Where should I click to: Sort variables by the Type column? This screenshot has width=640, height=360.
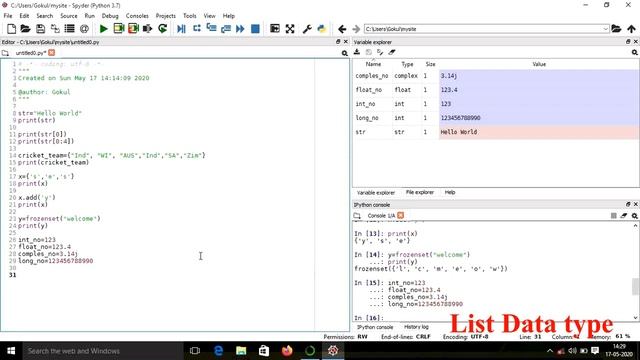pyautogui.click(x=407, y=64)
